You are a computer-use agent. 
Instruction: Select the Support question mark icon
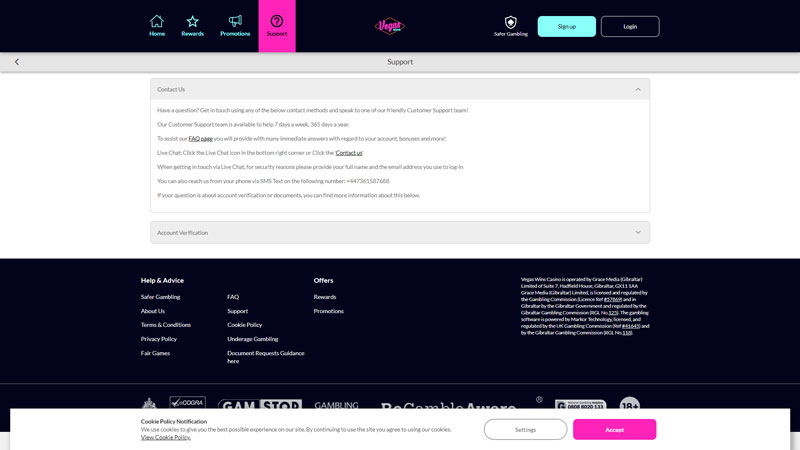[x=277, y=21]
